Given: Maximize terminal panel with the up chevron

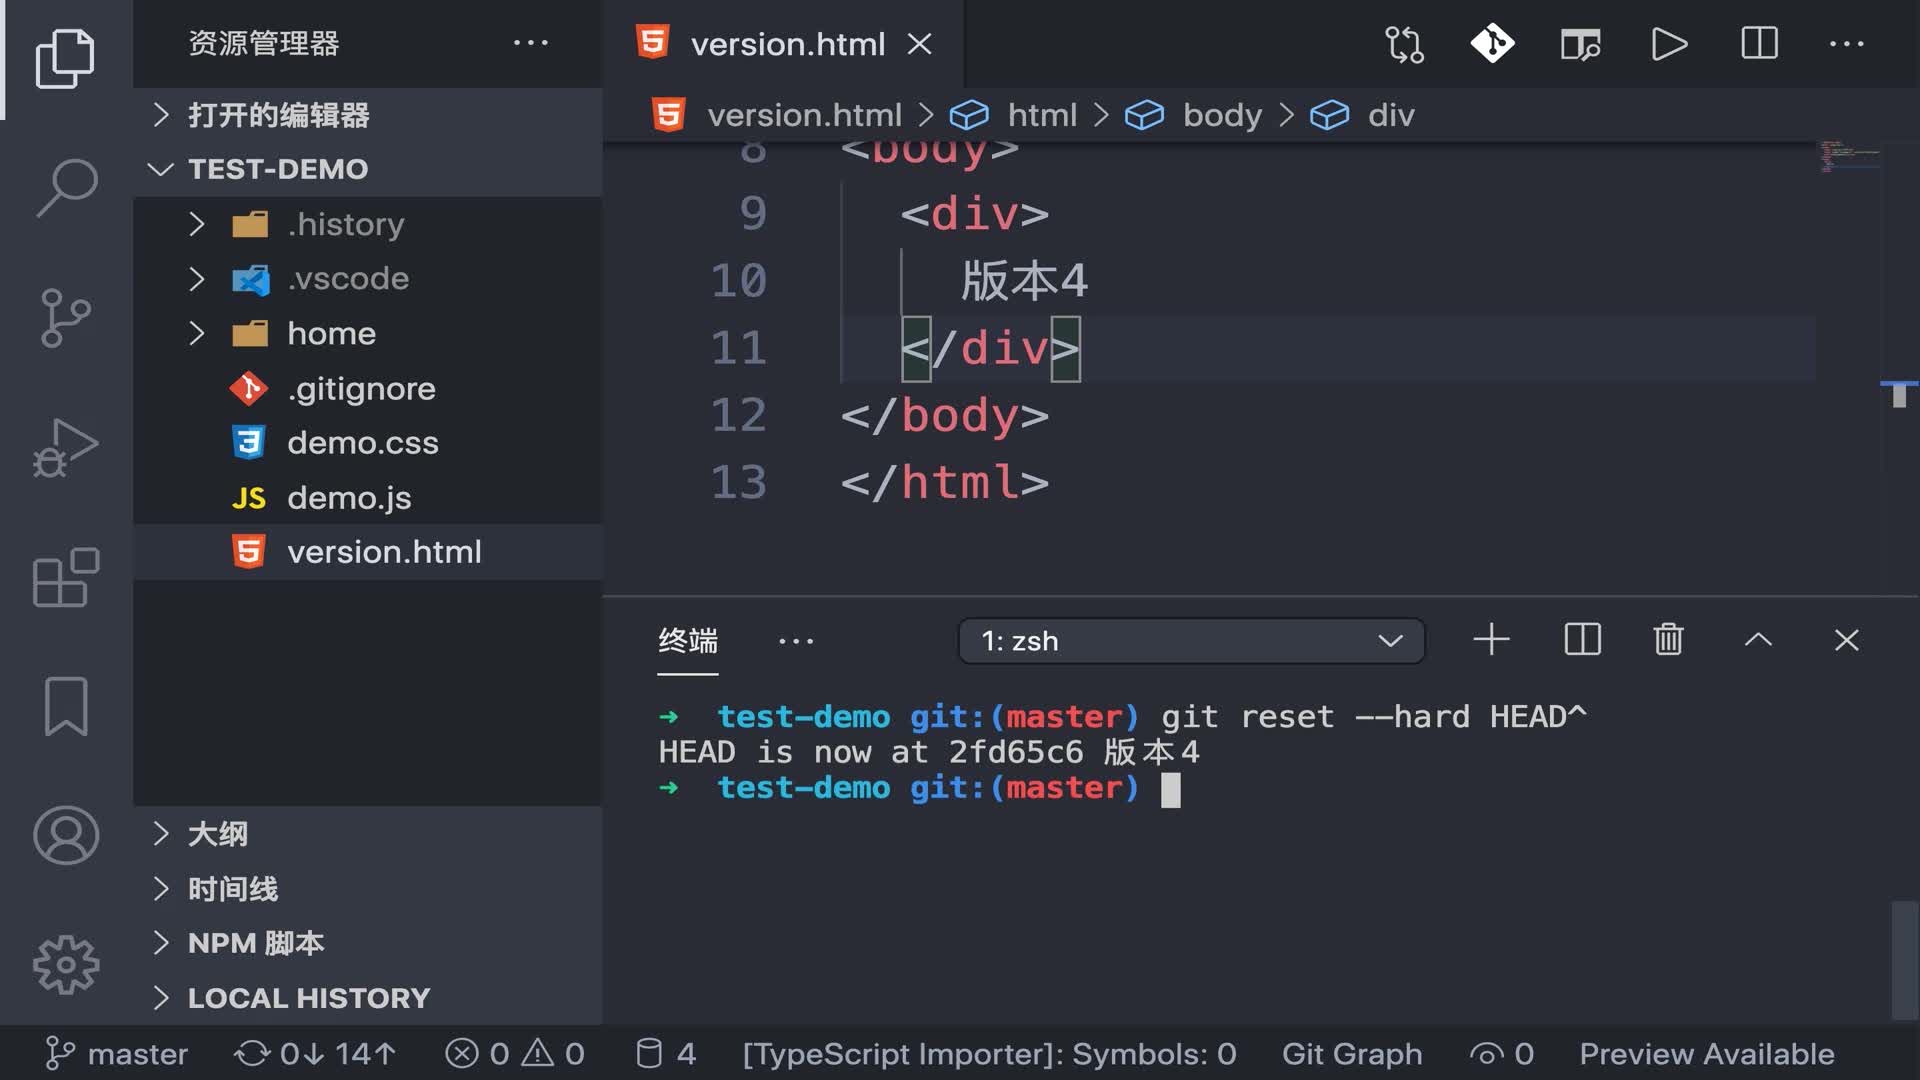Looking at the screenshot, I should tap(1758, 640).
